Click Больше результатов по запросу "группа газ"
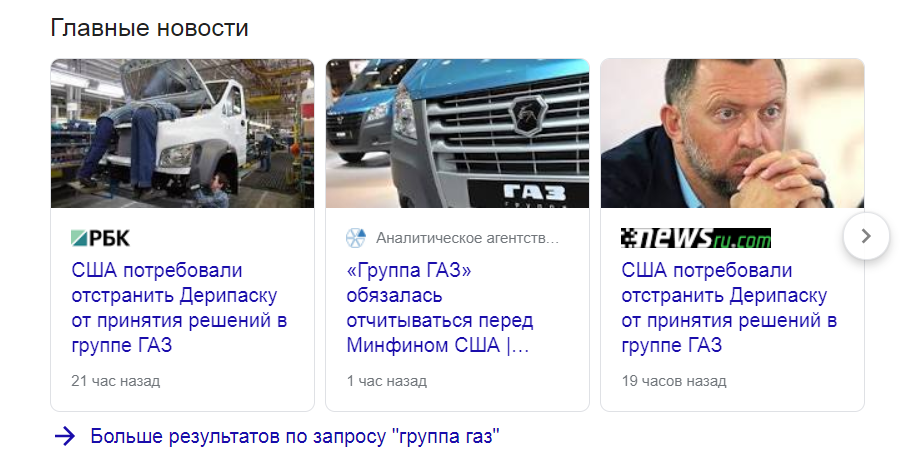Viewport: 921px width, 474px height. (295, 436)
